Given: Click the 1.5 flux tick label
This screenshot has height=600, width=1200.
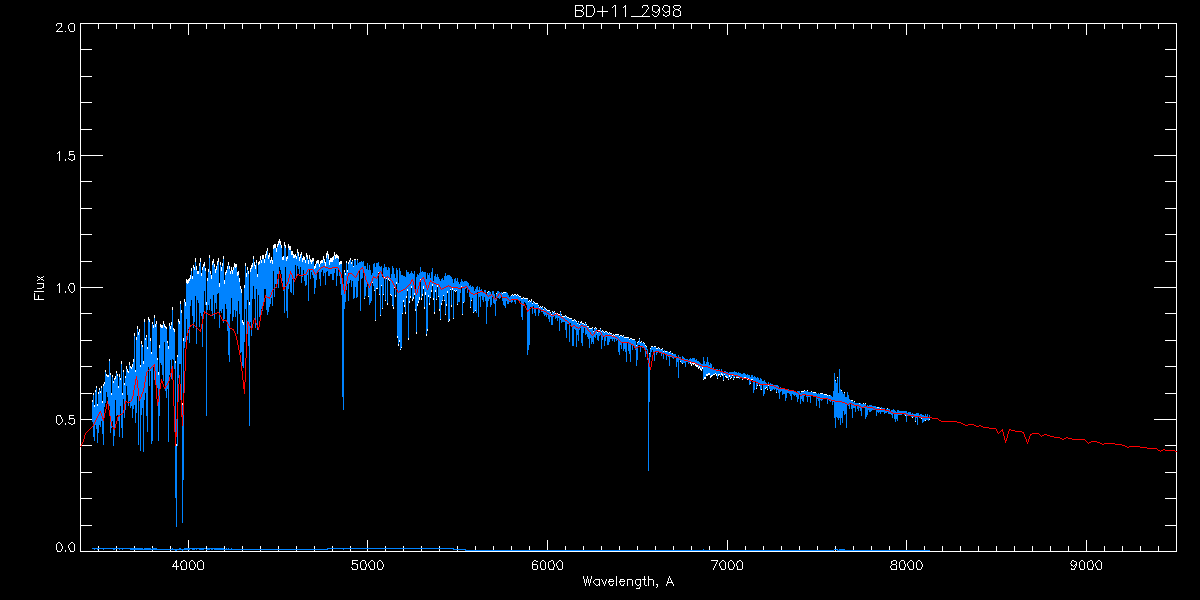Looking at the screenshot, I should (x=65, y=157).
